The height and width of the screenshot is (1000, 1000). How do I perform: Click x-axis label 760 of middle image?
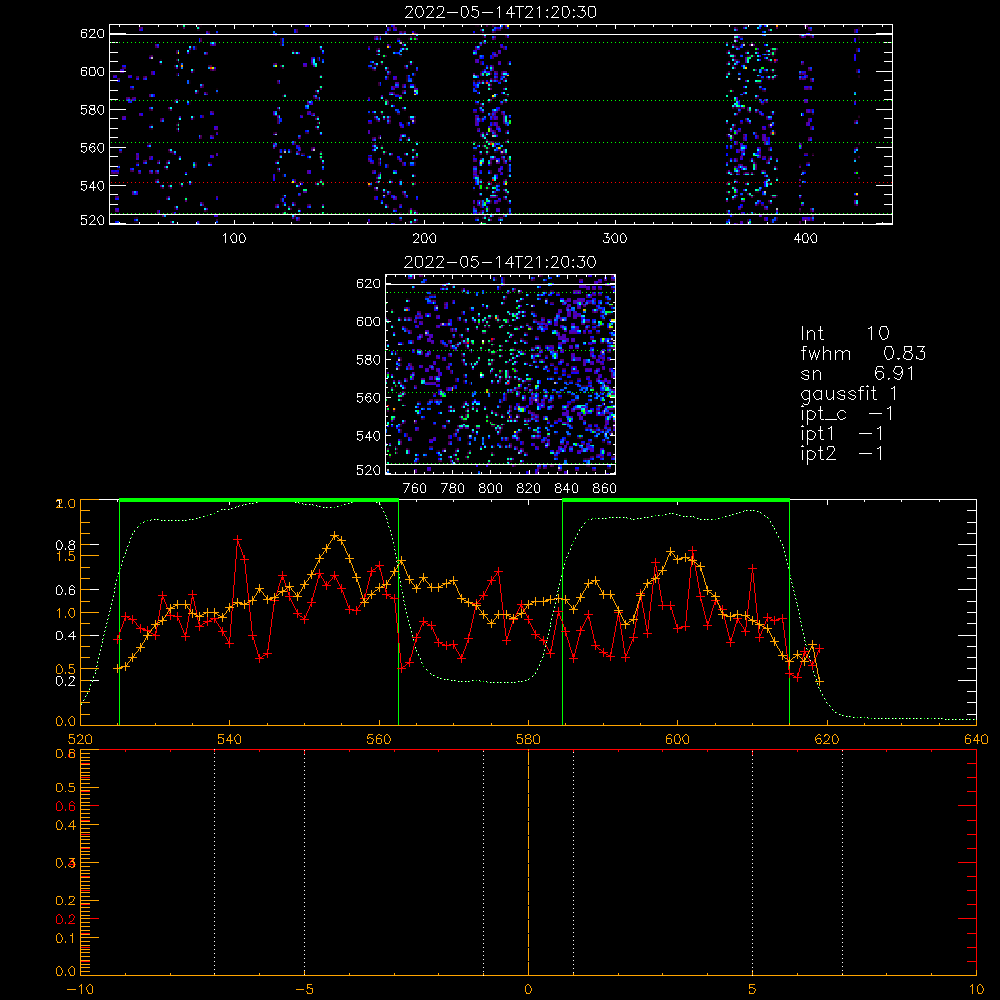[x=415, y=489]
